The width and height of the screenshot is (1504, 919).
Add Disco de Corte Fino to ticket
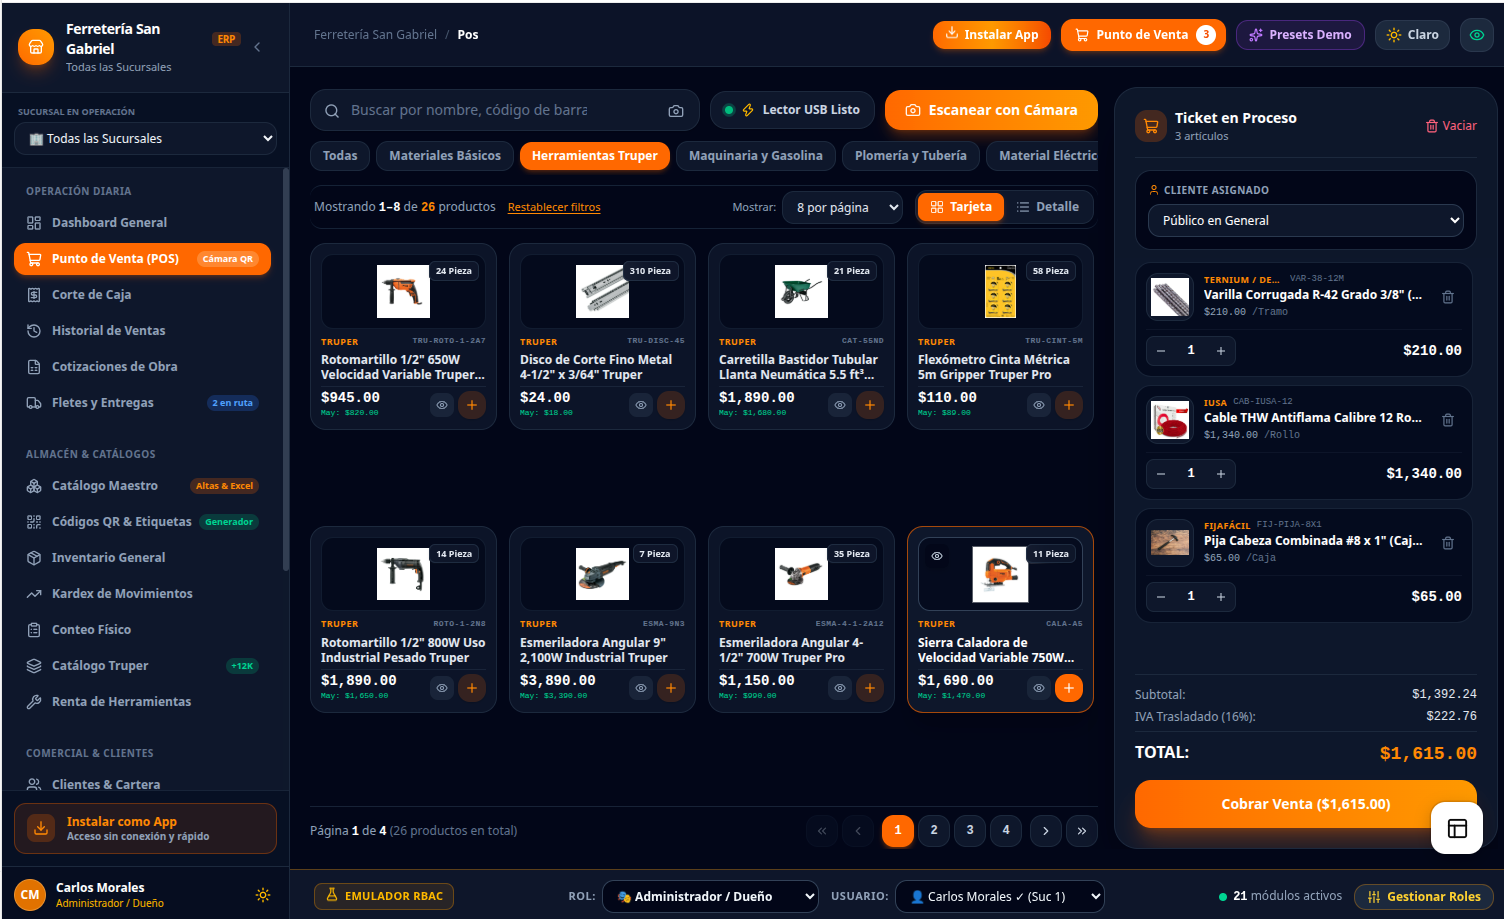tap(671, 405)
